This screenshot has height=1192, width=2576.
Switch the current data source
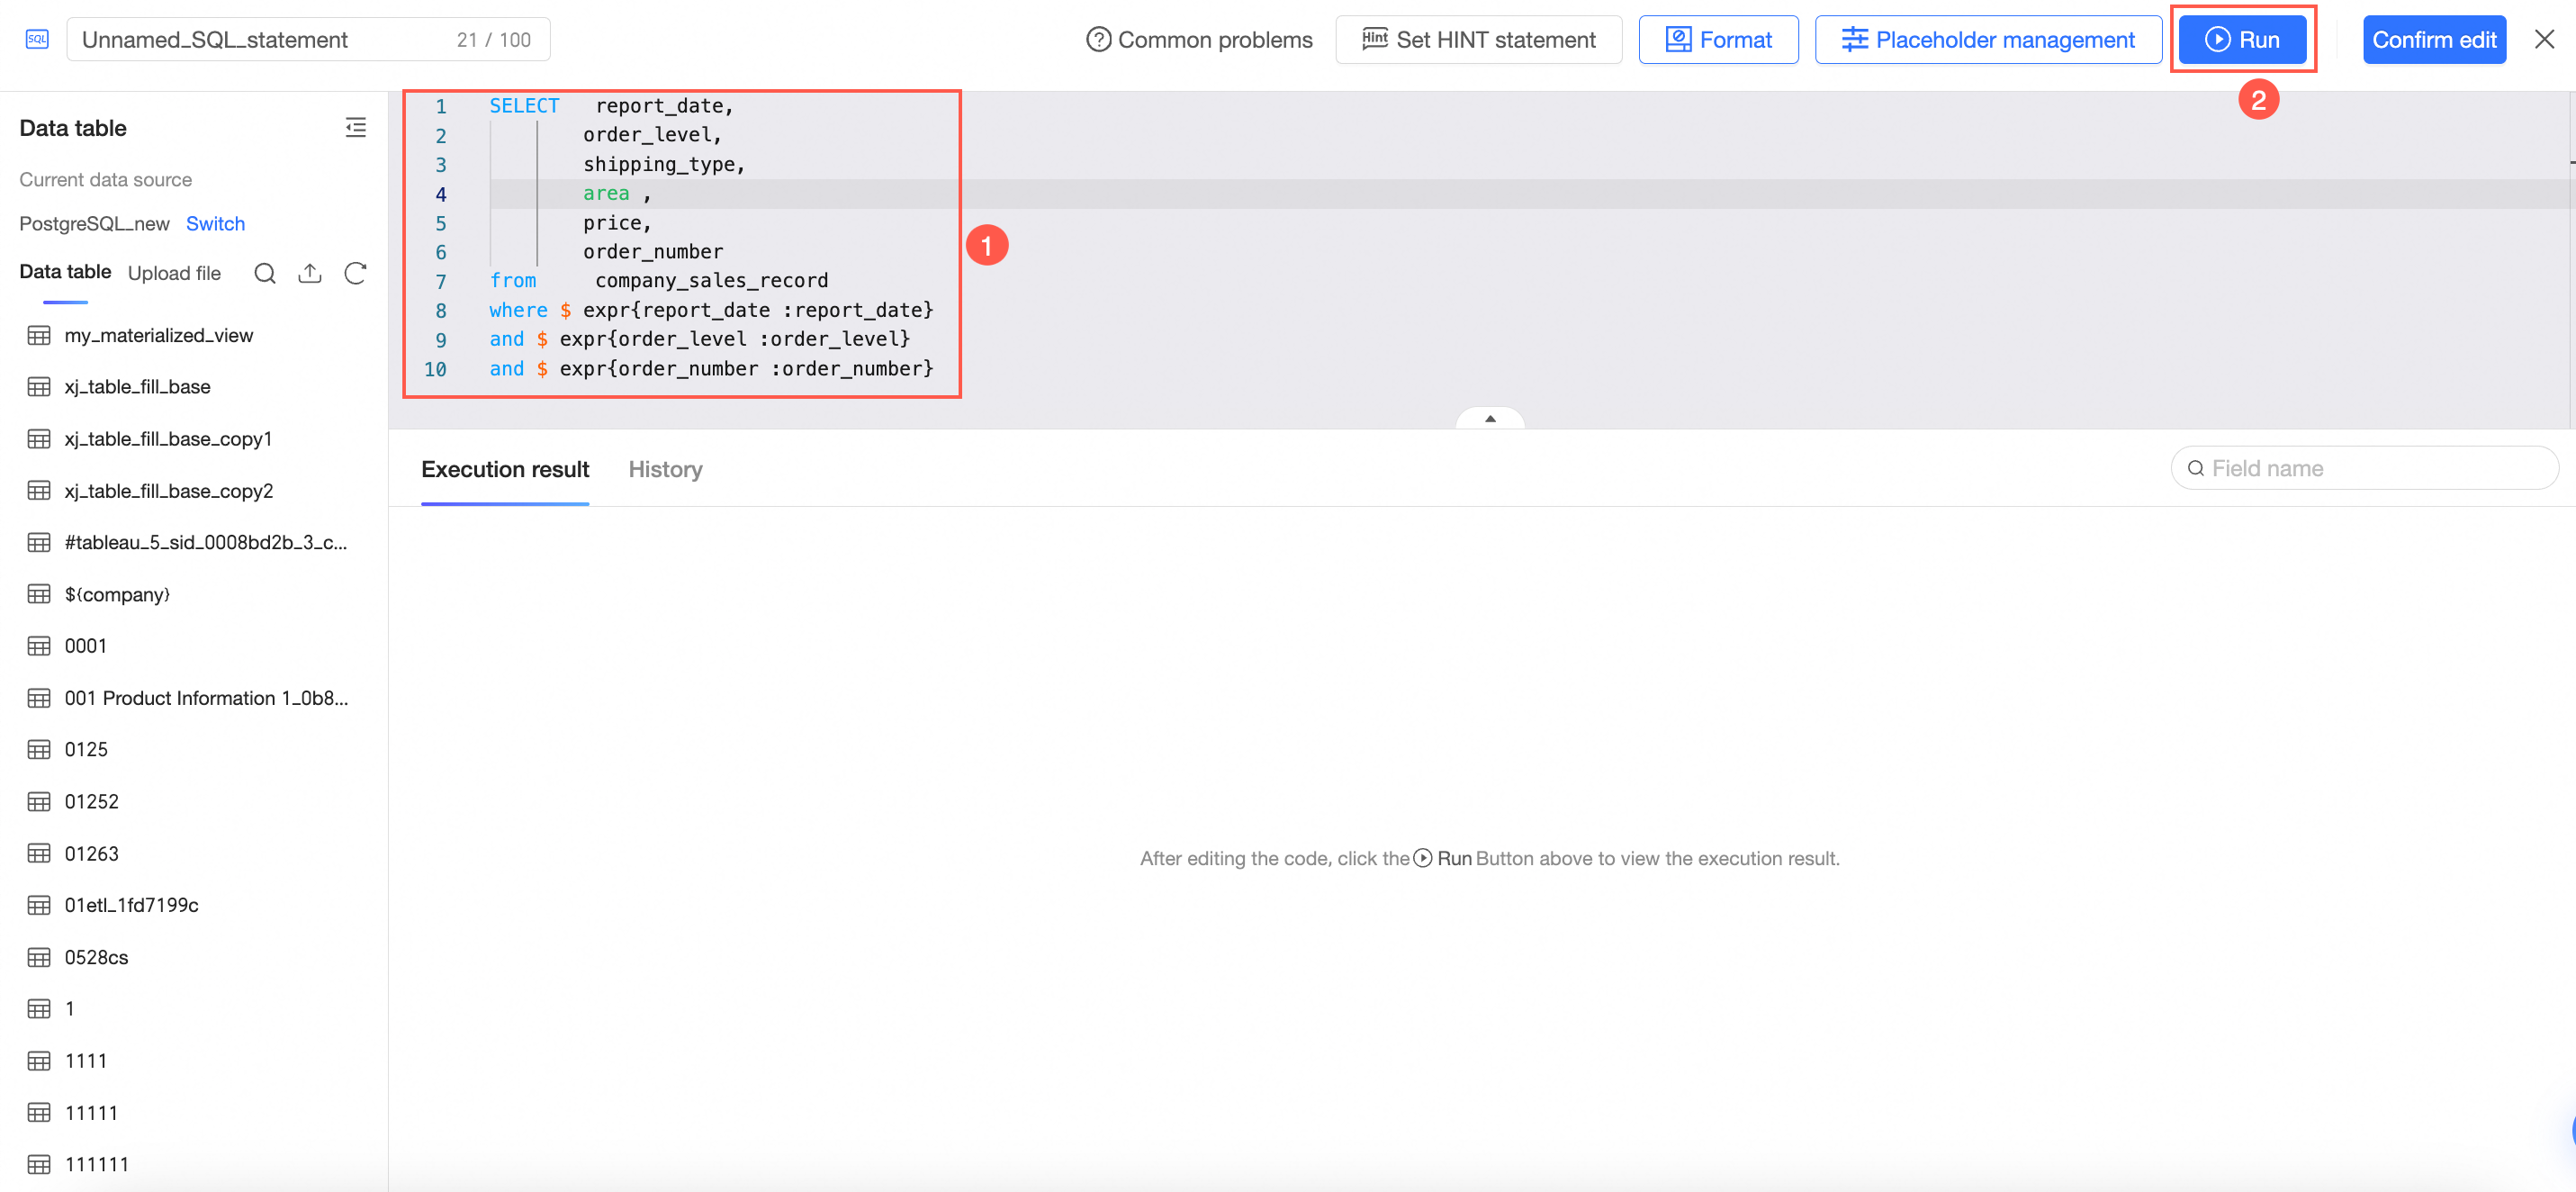(215, 223)
